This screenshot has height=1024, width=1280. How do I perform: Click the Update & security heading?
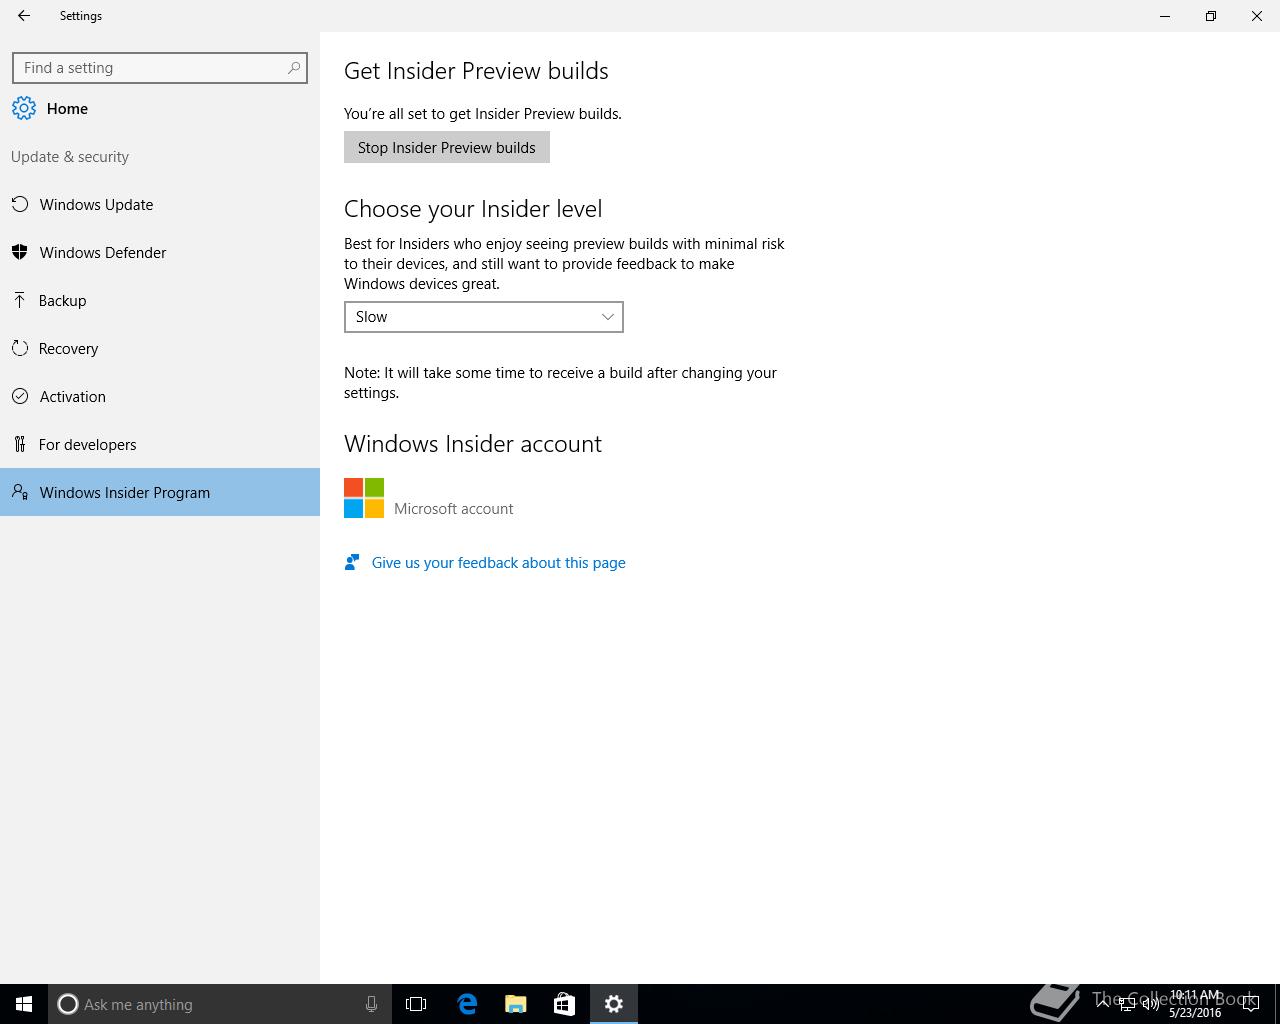(70, 156)
